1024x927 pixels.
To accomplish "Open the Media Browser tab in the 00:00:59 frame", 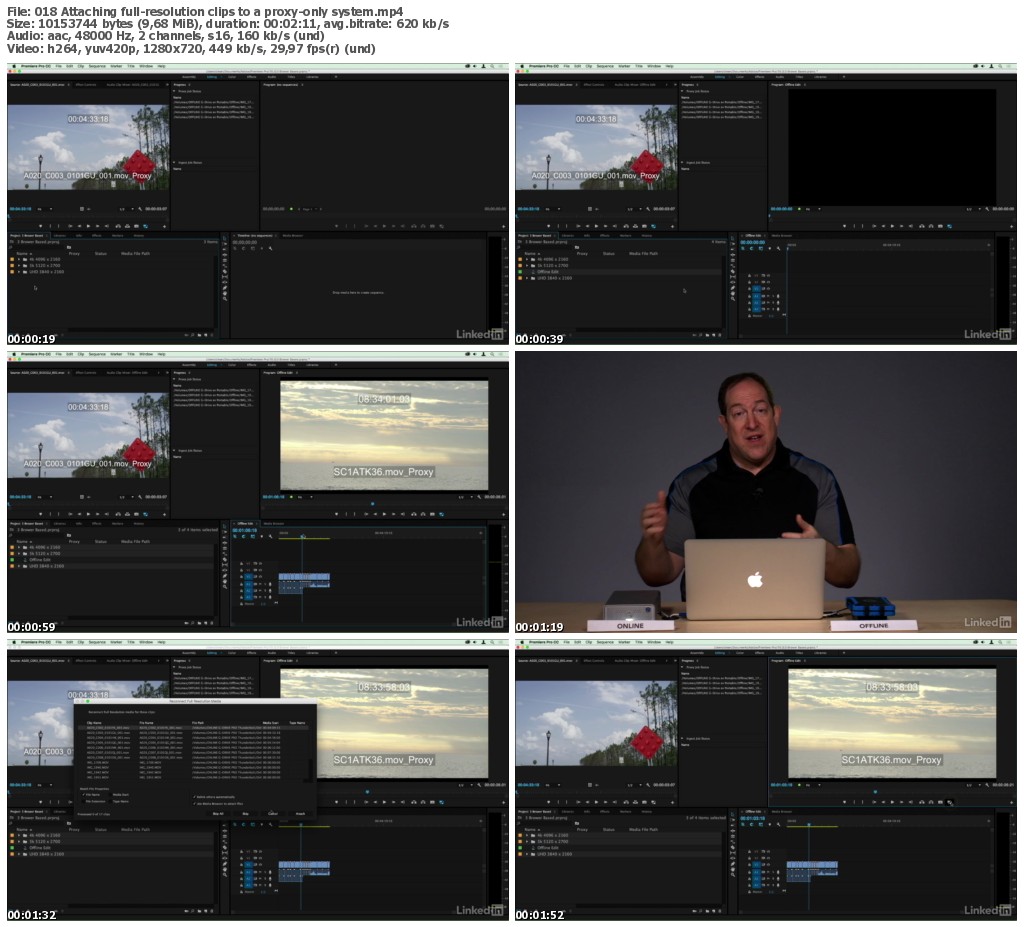I will pos(274,523).
